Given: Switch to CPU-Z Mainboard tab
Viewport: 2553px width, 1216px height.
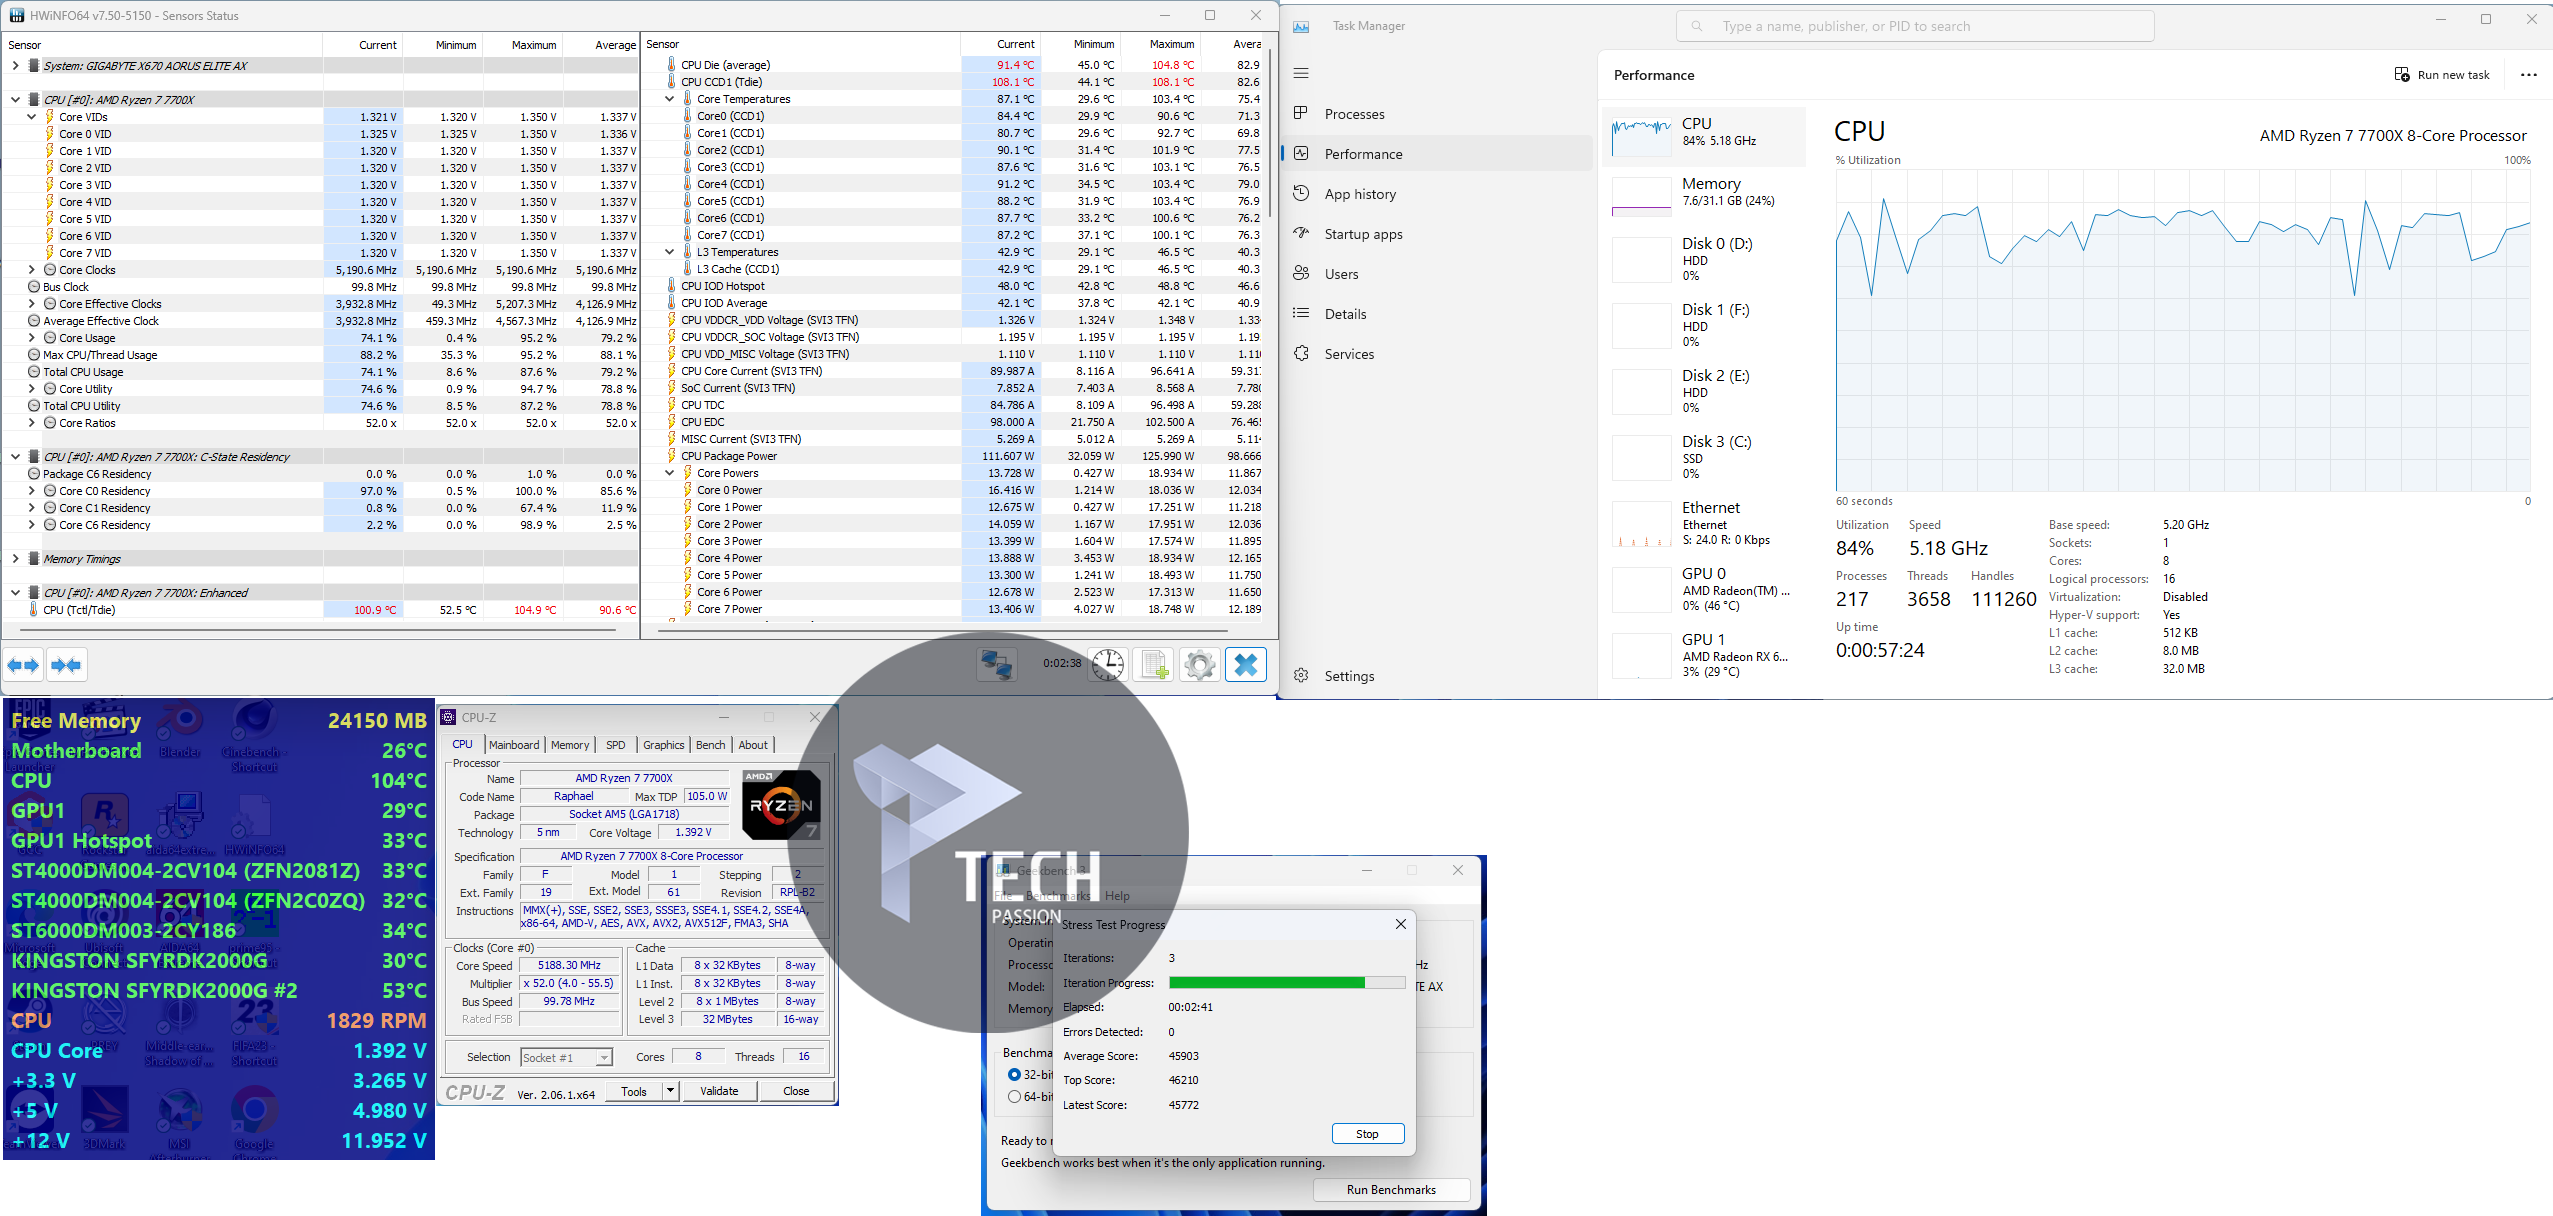Looking at the screenshot, I should [x=514, y=745].
